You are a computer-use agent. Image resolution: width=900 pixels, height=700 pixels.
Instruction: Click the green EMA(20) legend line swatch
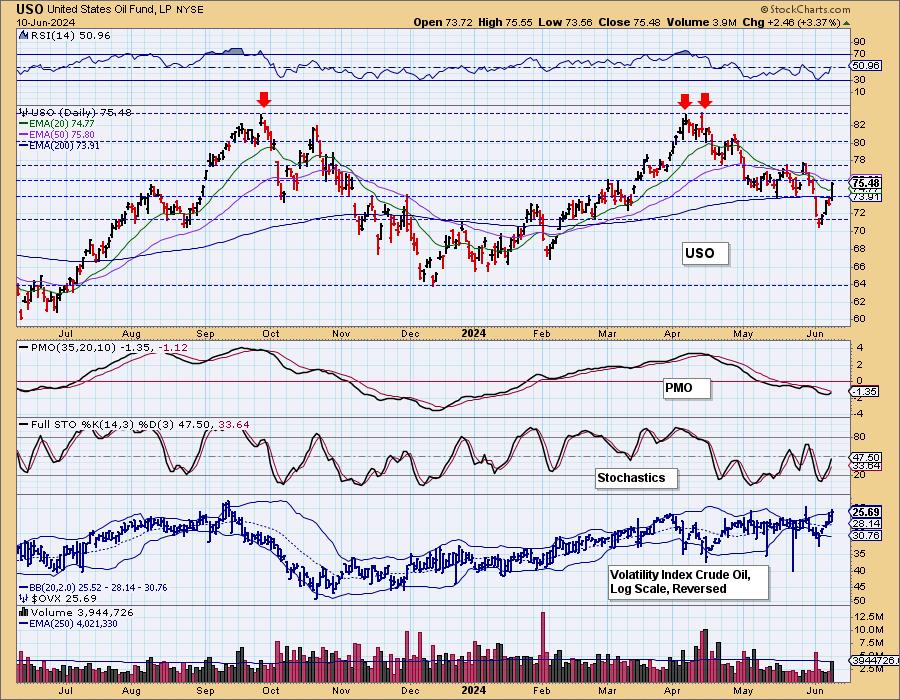tap(24, 123)
